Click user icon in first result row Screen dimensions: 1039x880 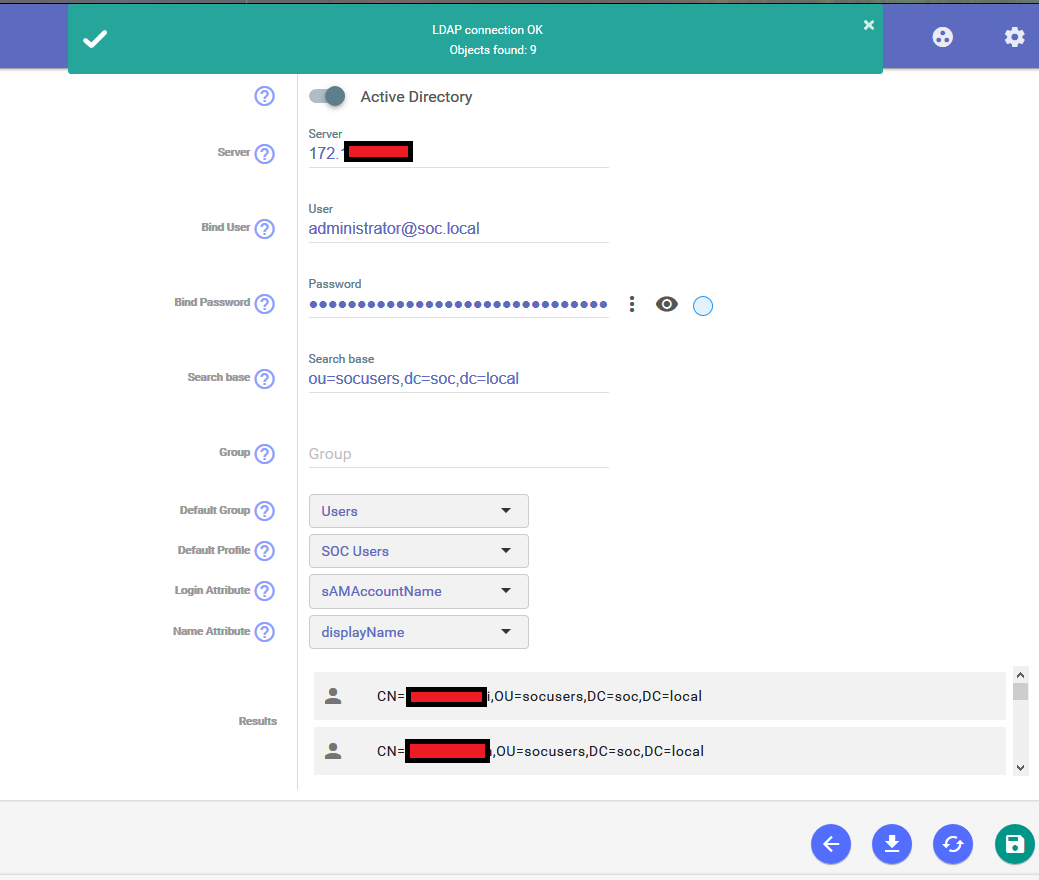[x=333, y=696]
